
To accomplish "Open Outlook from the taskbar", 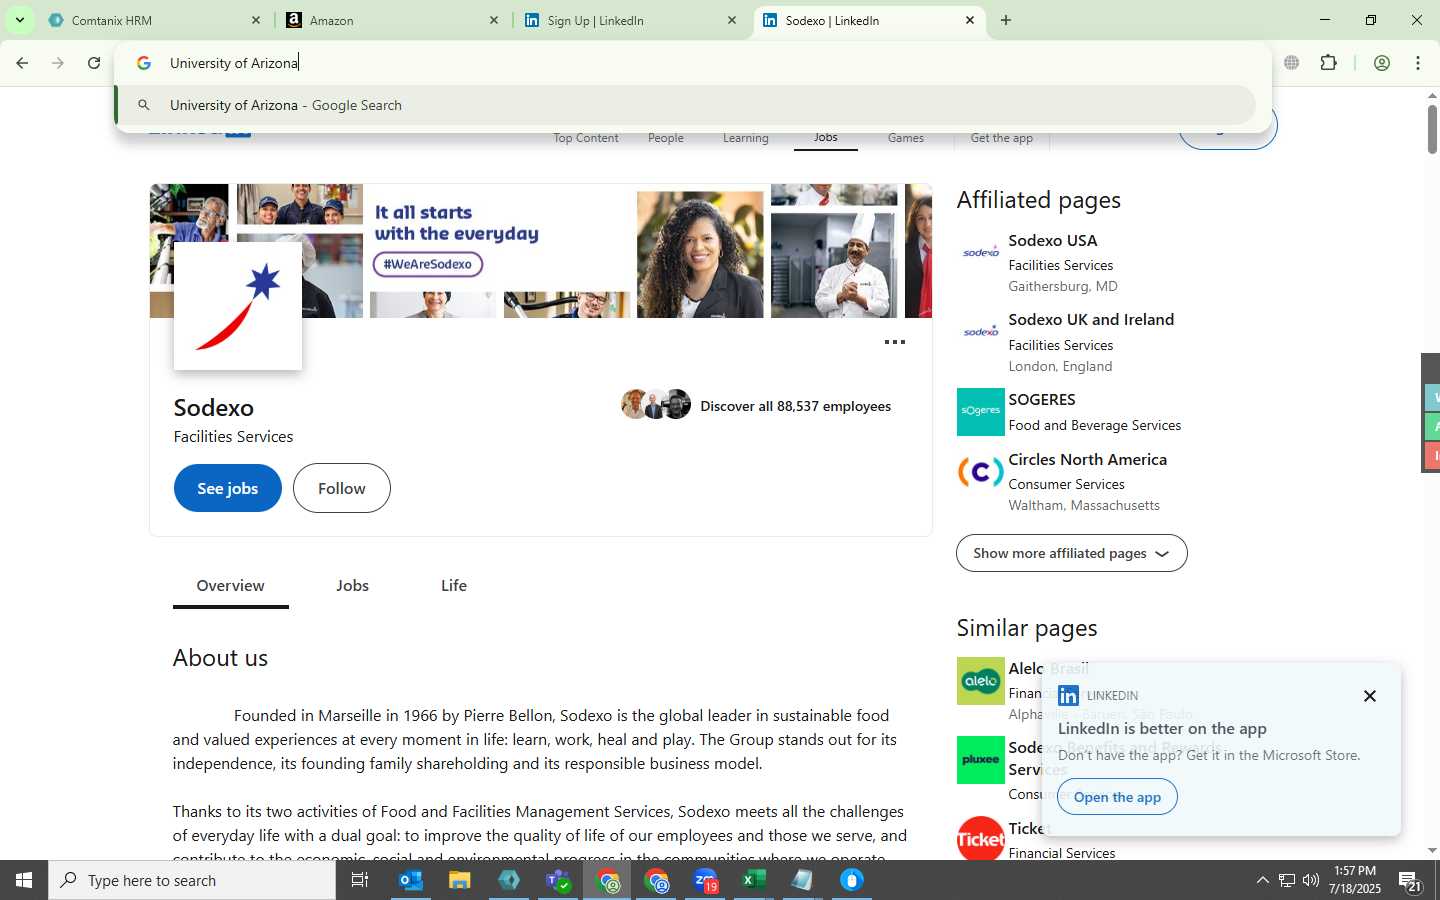I will [x=411, y=880].
